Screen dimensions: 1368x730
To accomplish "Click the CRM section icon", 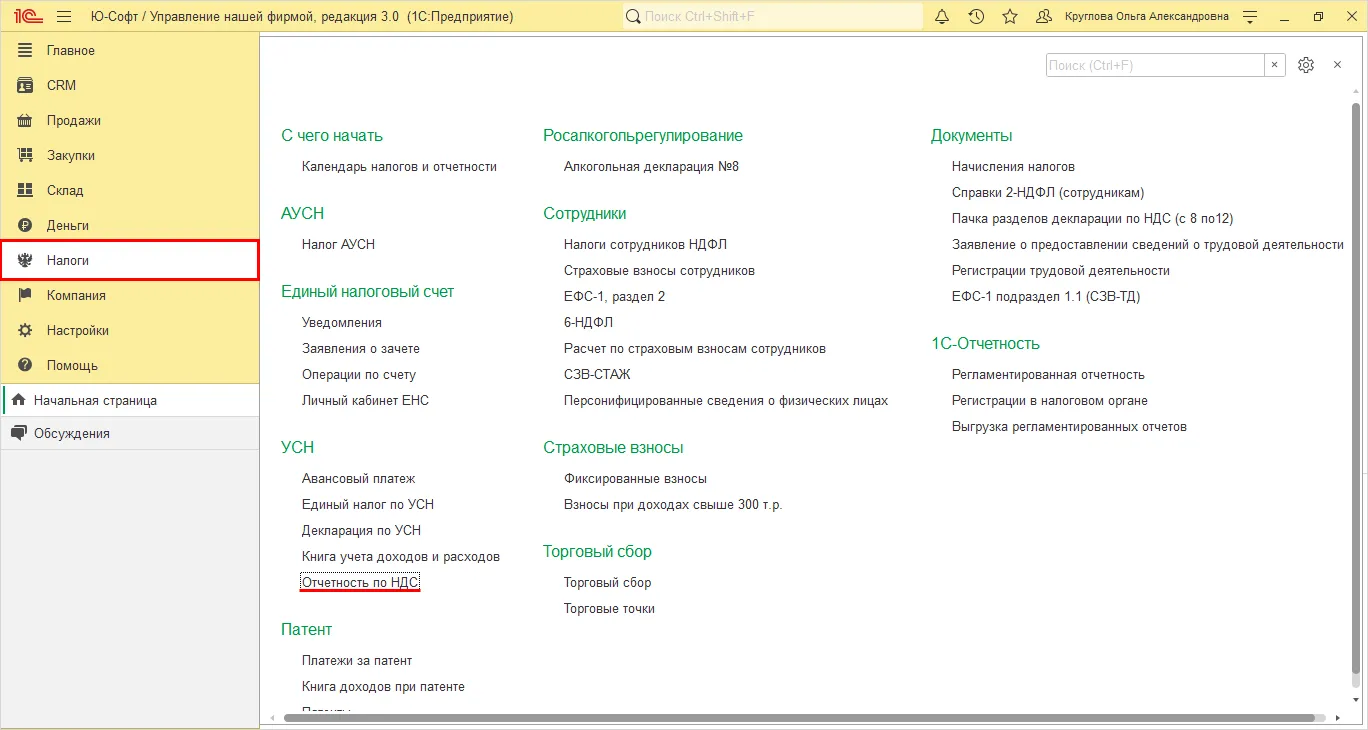I will tap(25, 85).
